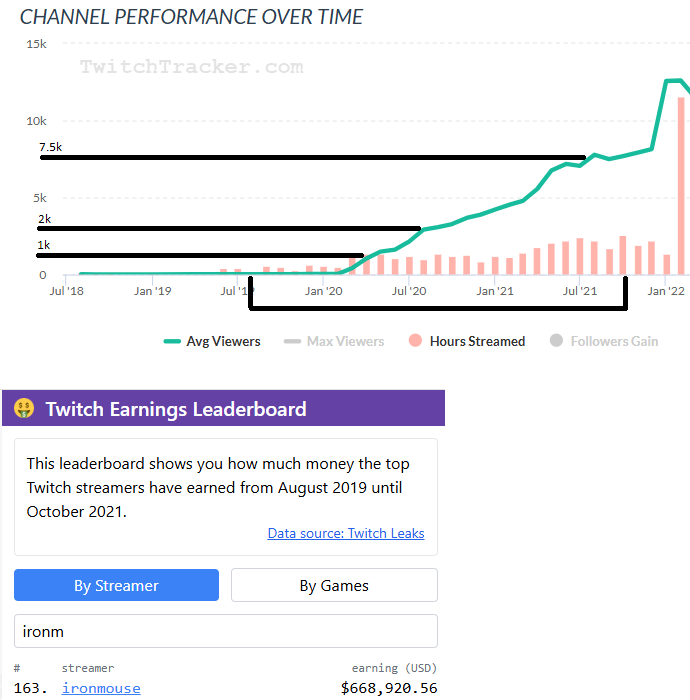The image size is (690, 700).
Task: Switch to the By Games tab
Action: [334, 585]
